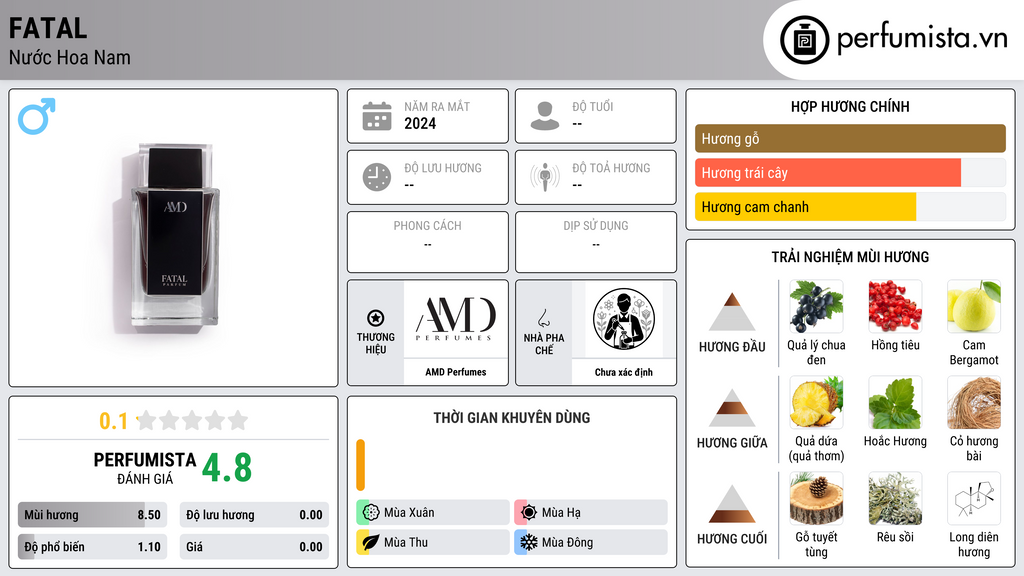Screen dimensions: 1024x576
Task: Click the clock icon beside Độ lưu hương
Action: (x=377, y=177)
